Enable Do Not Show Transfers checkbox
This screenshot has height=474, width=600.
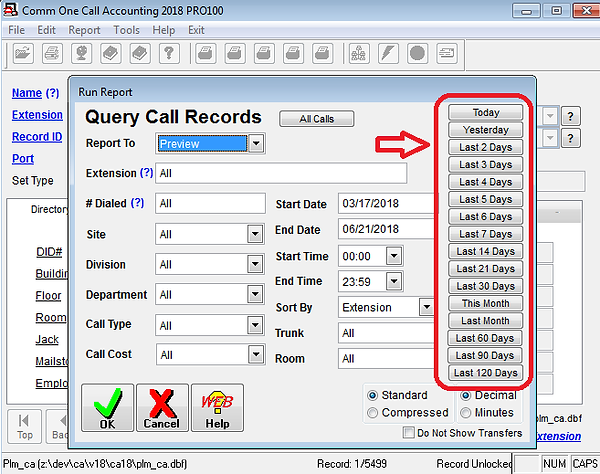(409, 433)
